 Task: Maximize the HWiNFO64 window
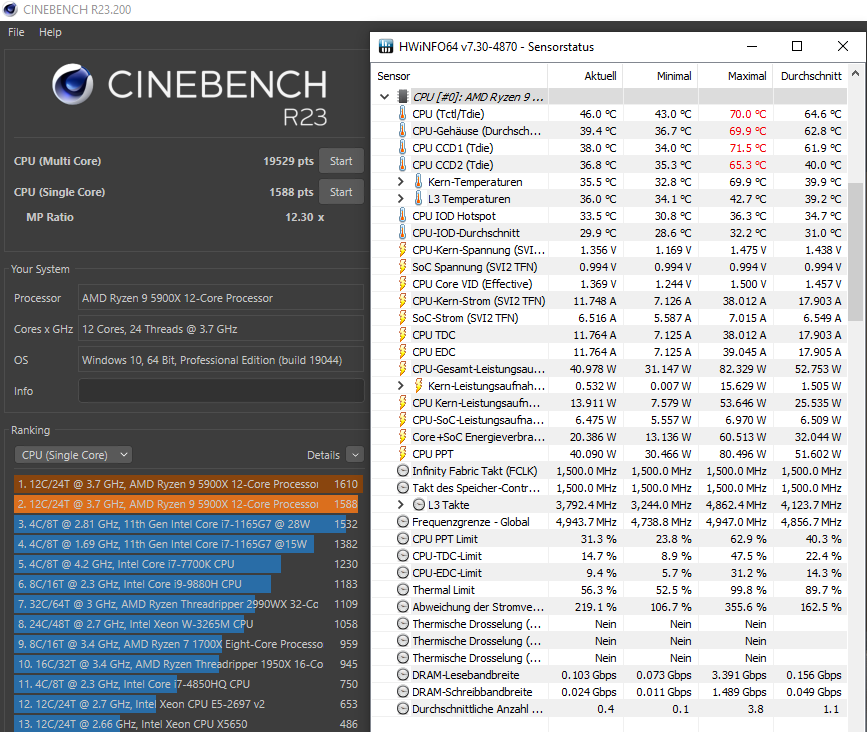tap(797, 46)
